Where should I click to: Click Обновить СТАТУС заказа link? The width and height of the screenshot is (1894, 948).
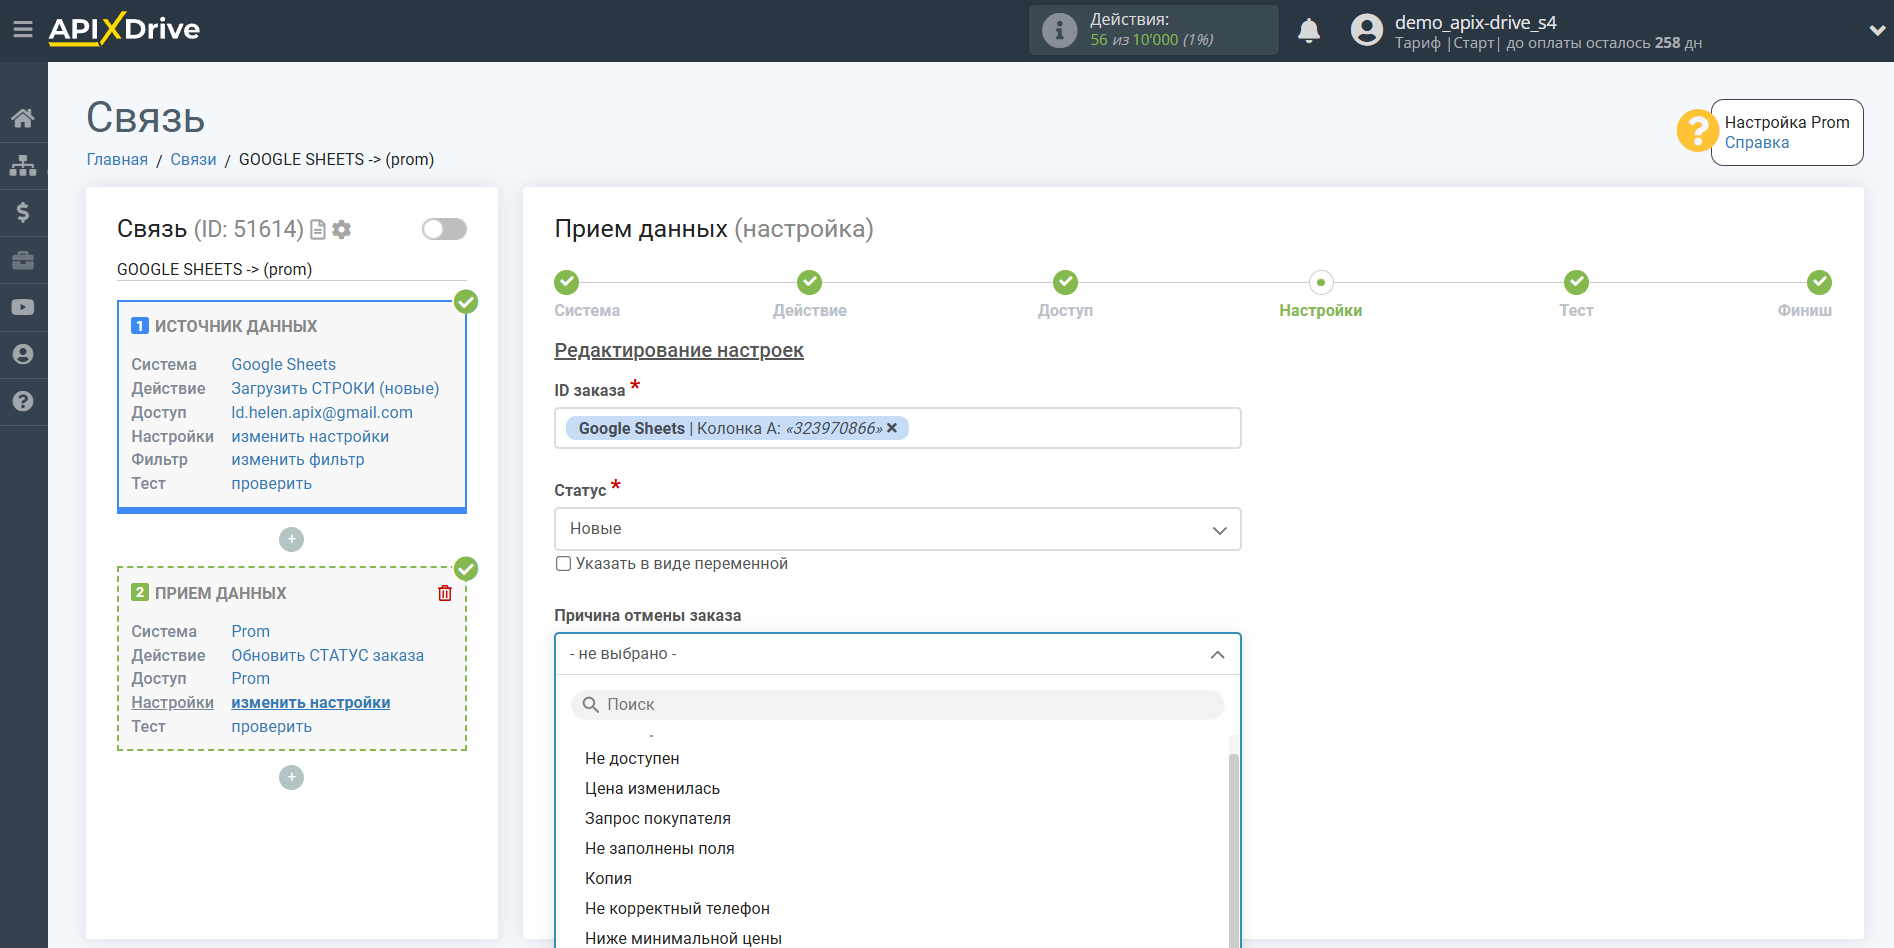(x=328, y=656)
